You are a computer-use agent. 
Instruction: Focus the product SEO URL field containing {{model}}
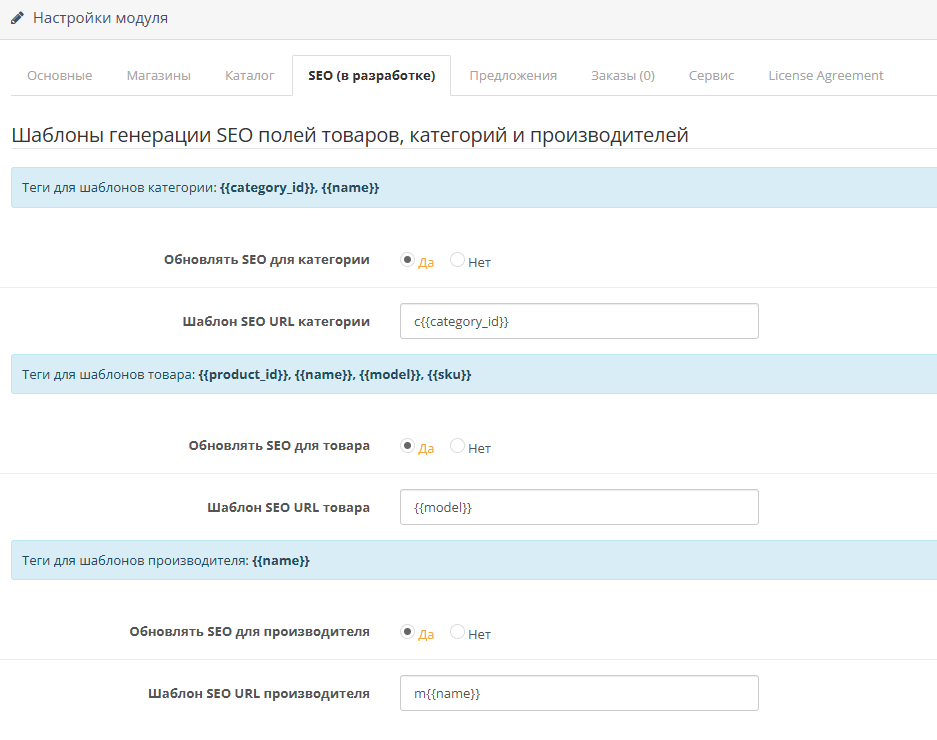click(578, 507)
